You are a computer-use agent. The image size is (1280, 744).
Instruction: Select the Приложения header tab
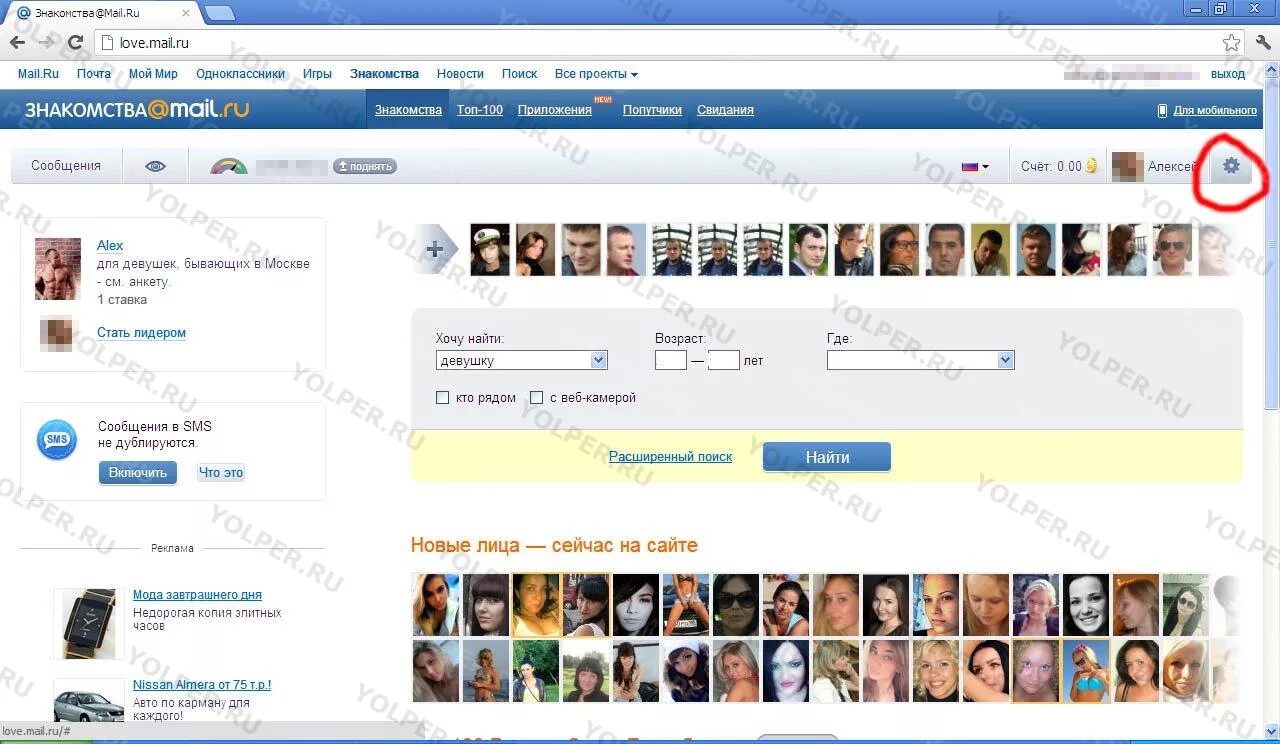pyautogui.click(x=555, y=110)
